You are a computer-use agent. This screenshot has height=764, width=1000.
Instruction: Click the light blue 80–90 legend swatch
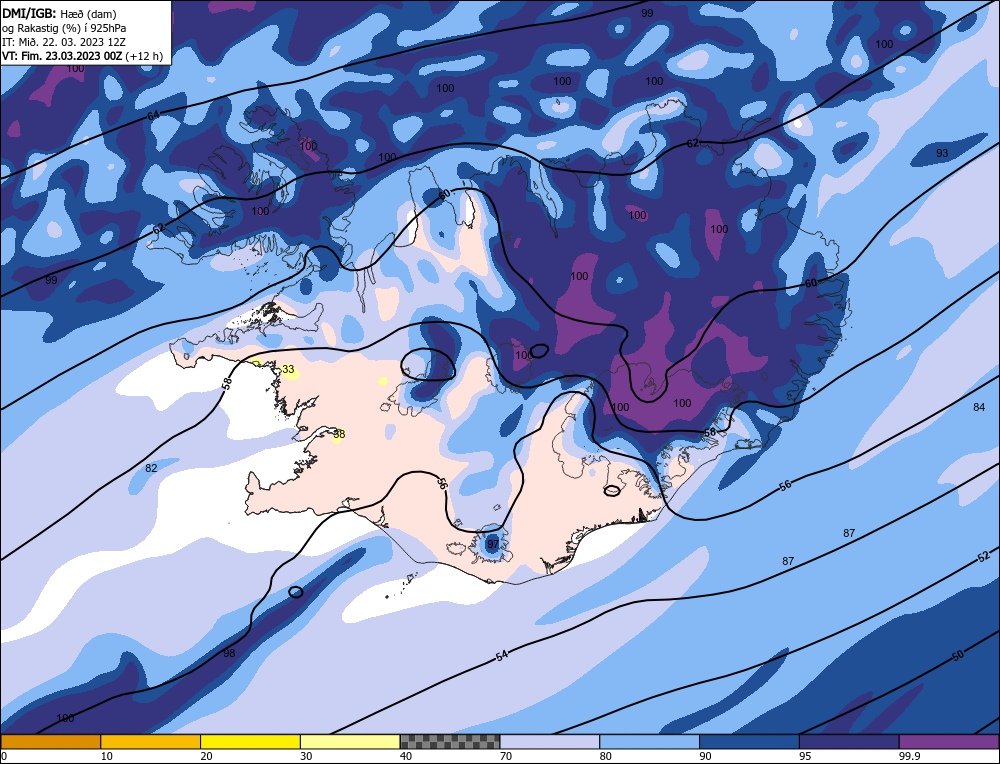(x=649, y=741)
